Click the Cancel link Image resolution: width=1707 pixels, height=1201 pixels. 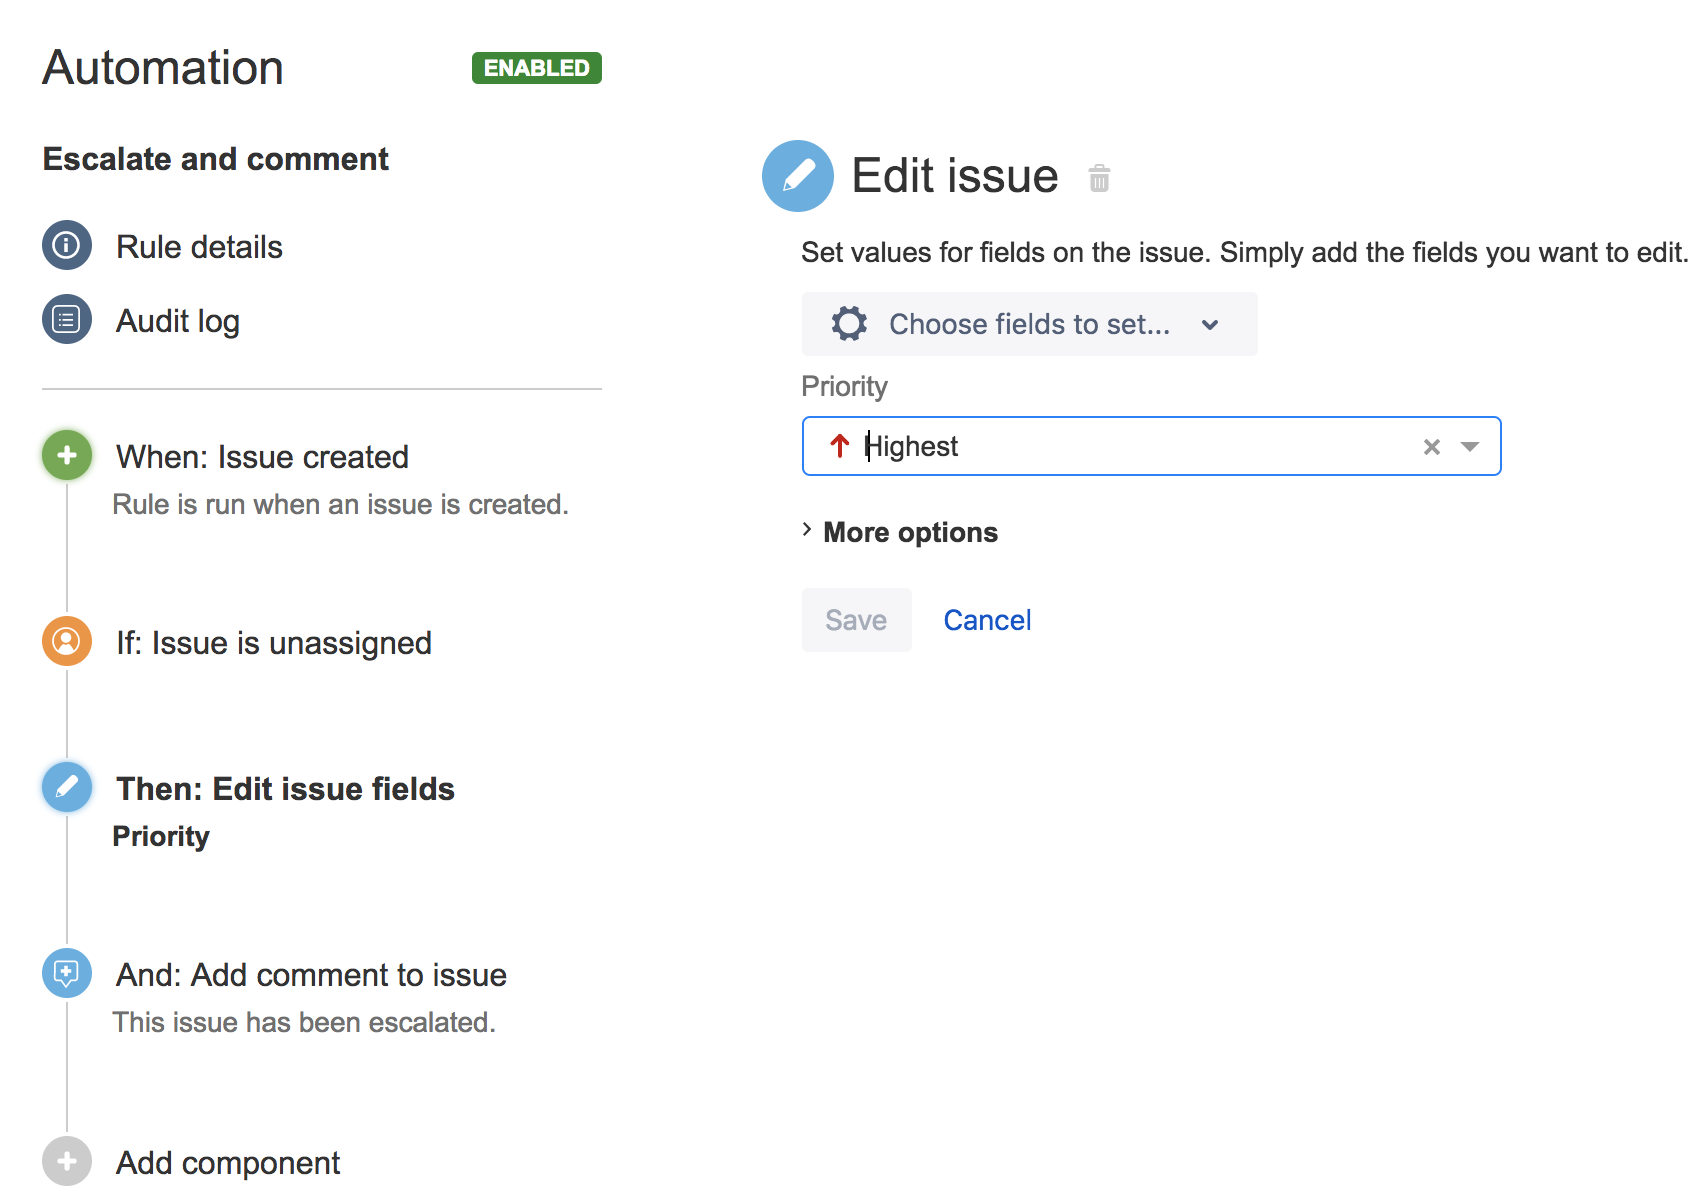point(987,620)
